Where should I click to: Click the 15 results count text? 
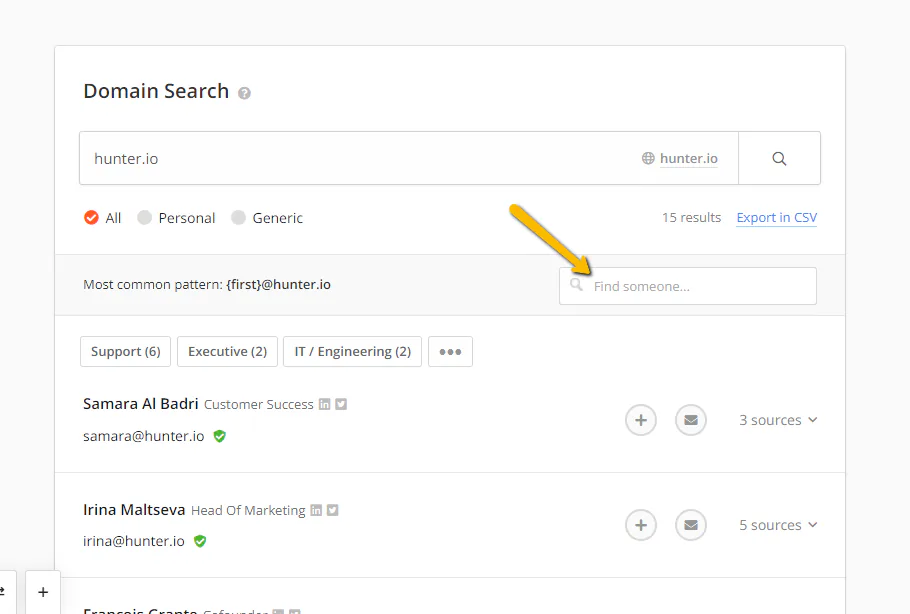(x=691, y=218)
